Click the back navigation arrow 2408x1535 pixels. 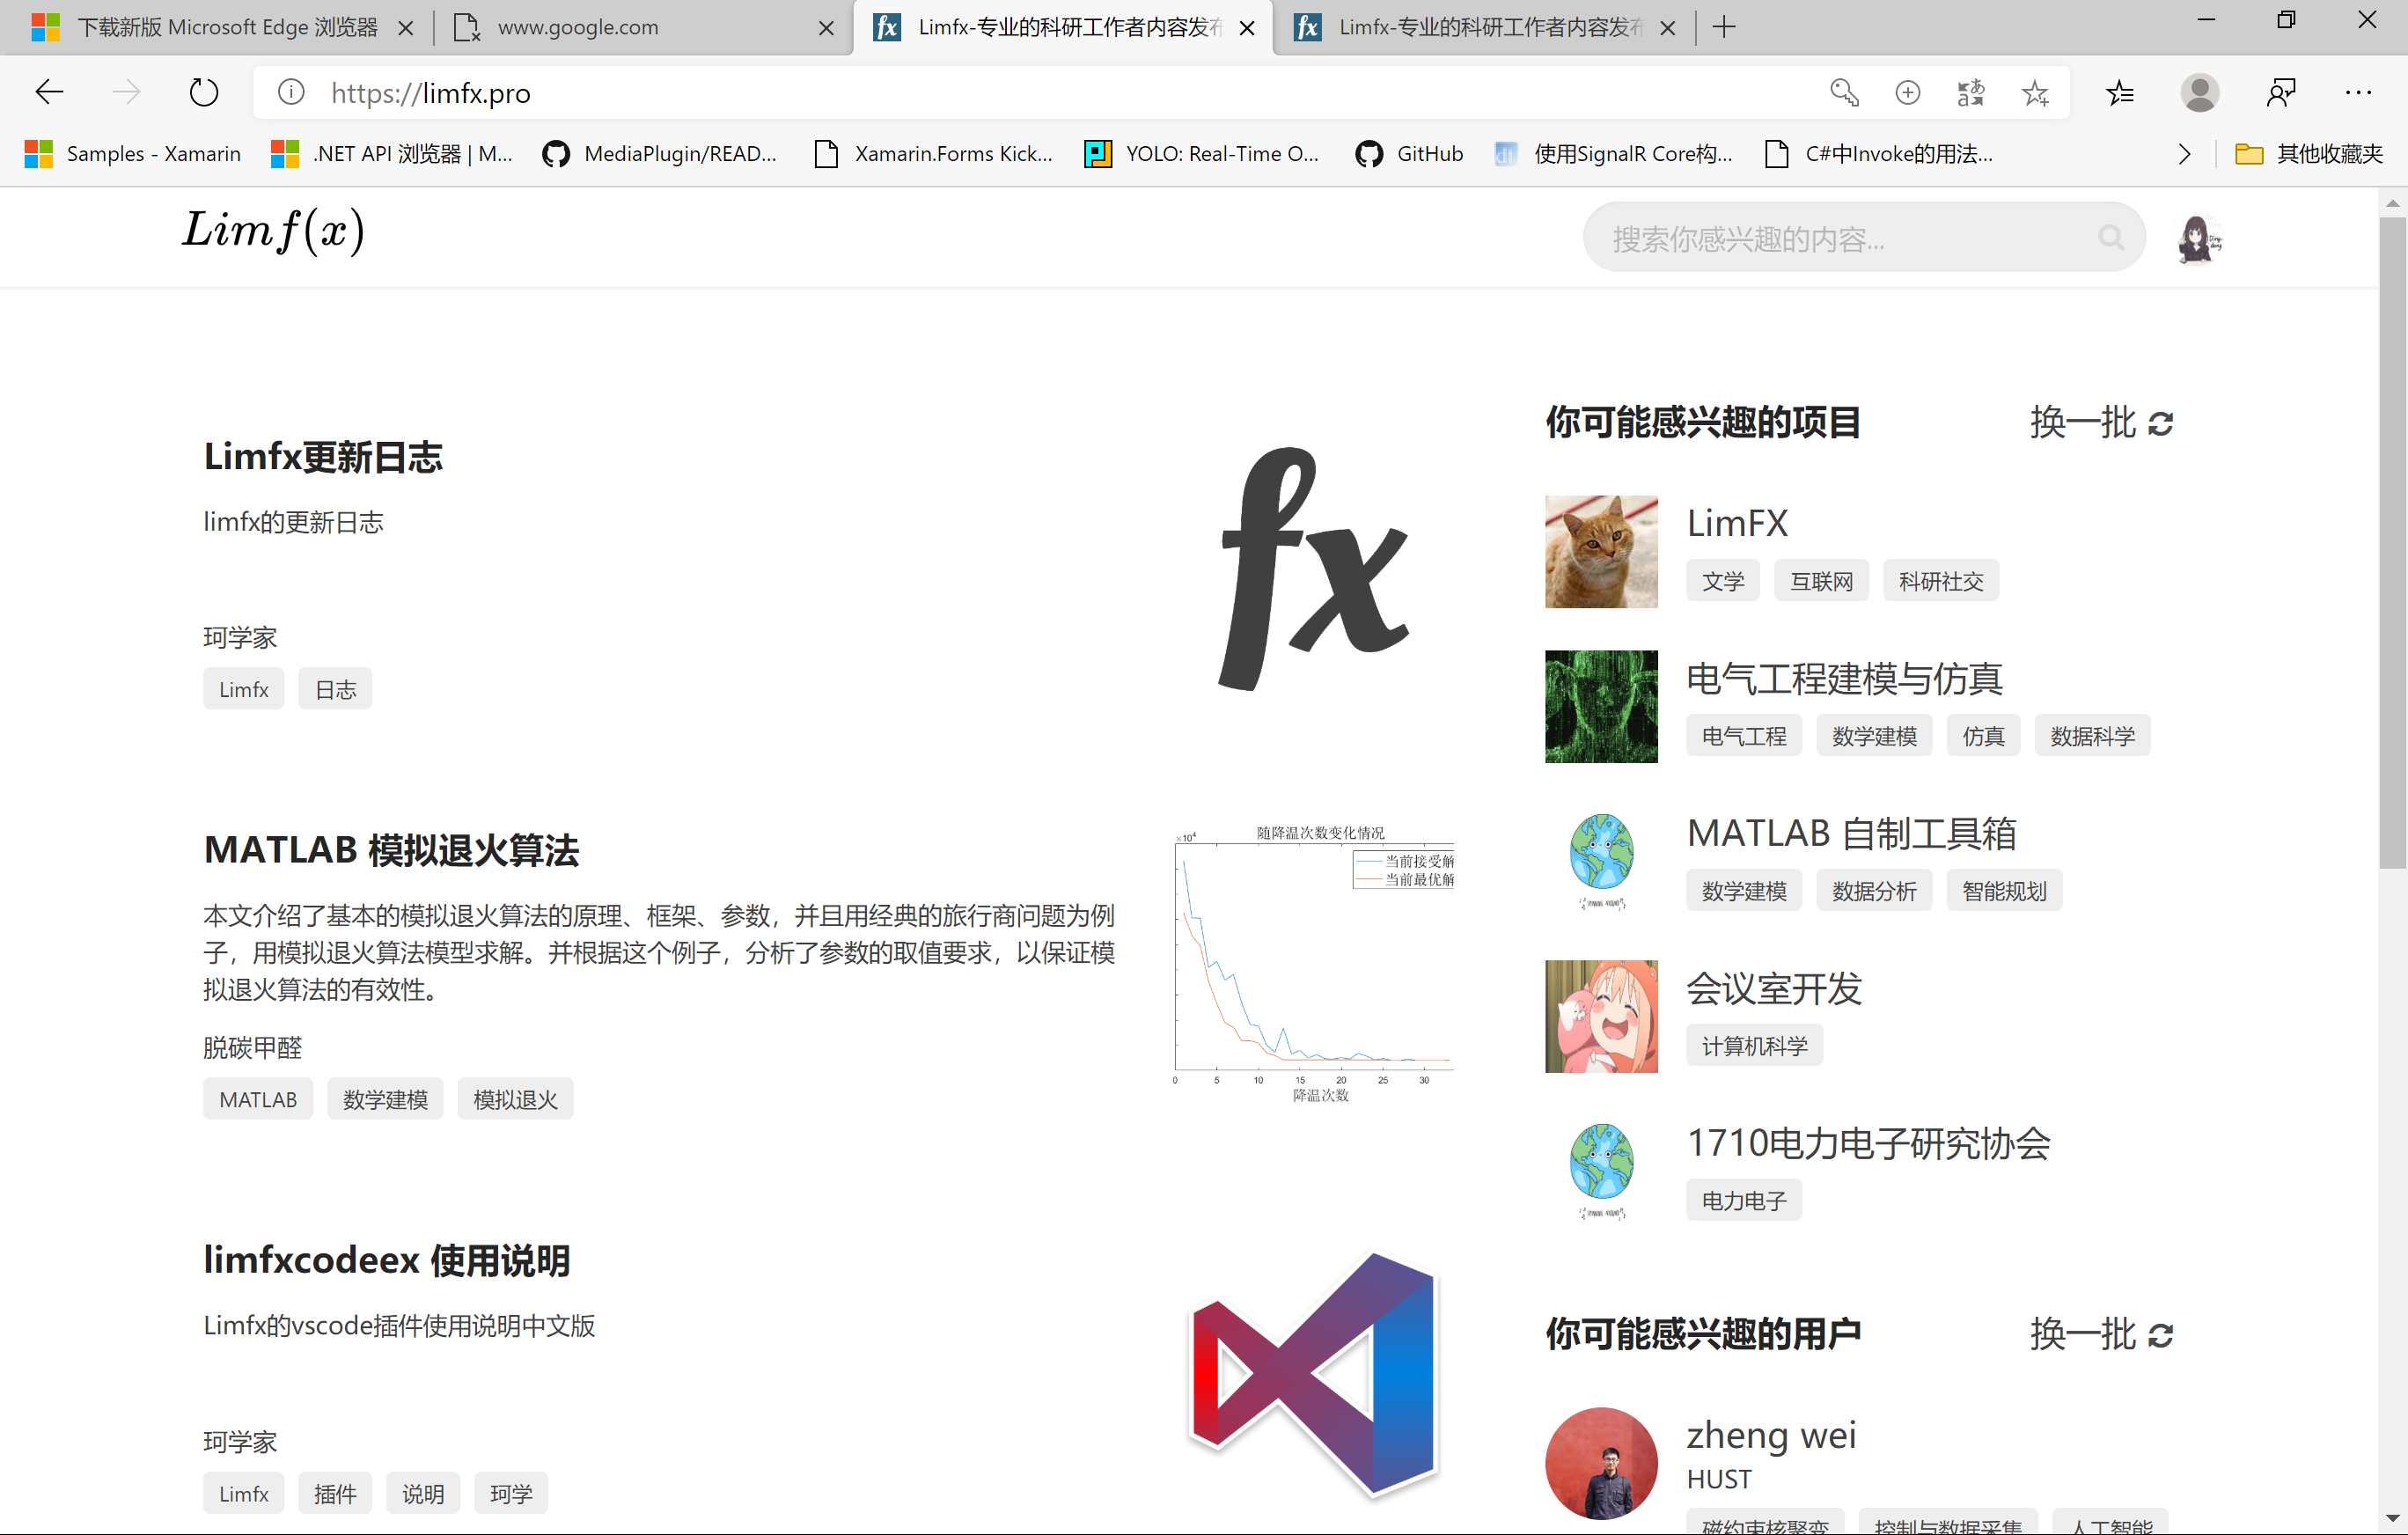(49, 93)
